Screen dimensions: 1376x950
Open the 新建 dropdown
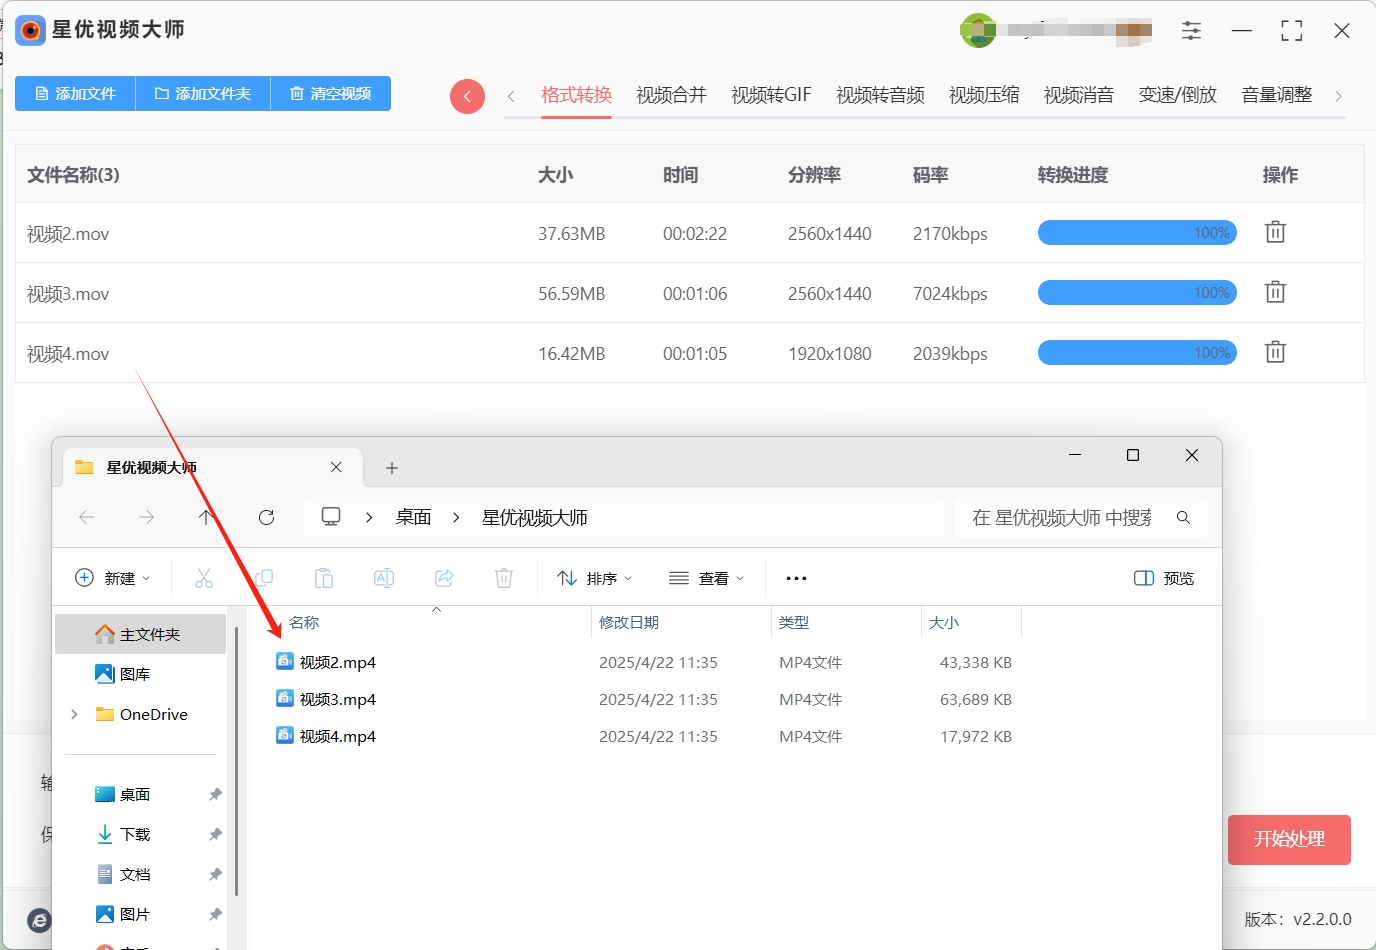[x=113, y=578]
